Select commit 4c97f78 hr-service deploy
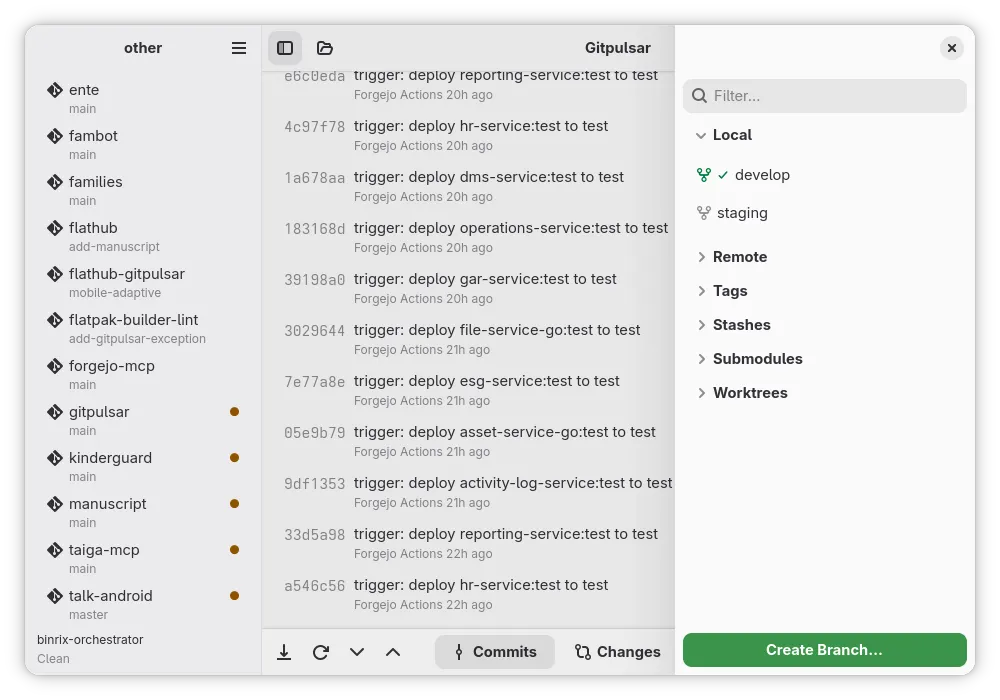 point(469,135)
